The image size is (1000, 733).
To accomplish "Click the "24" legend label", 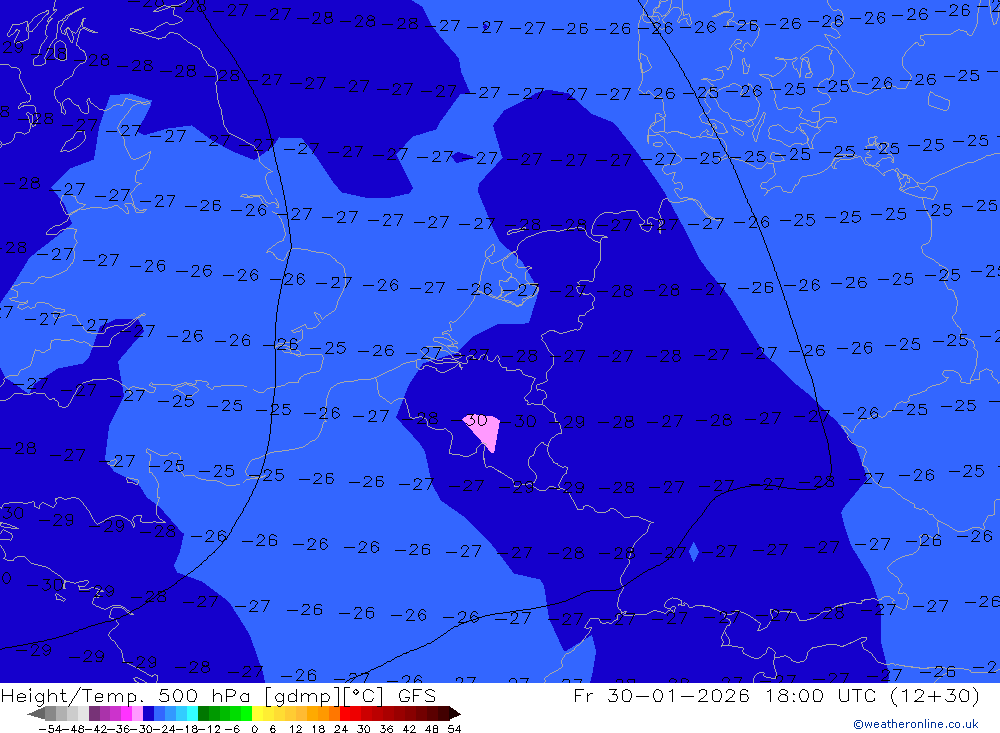I will coord(341,729).
